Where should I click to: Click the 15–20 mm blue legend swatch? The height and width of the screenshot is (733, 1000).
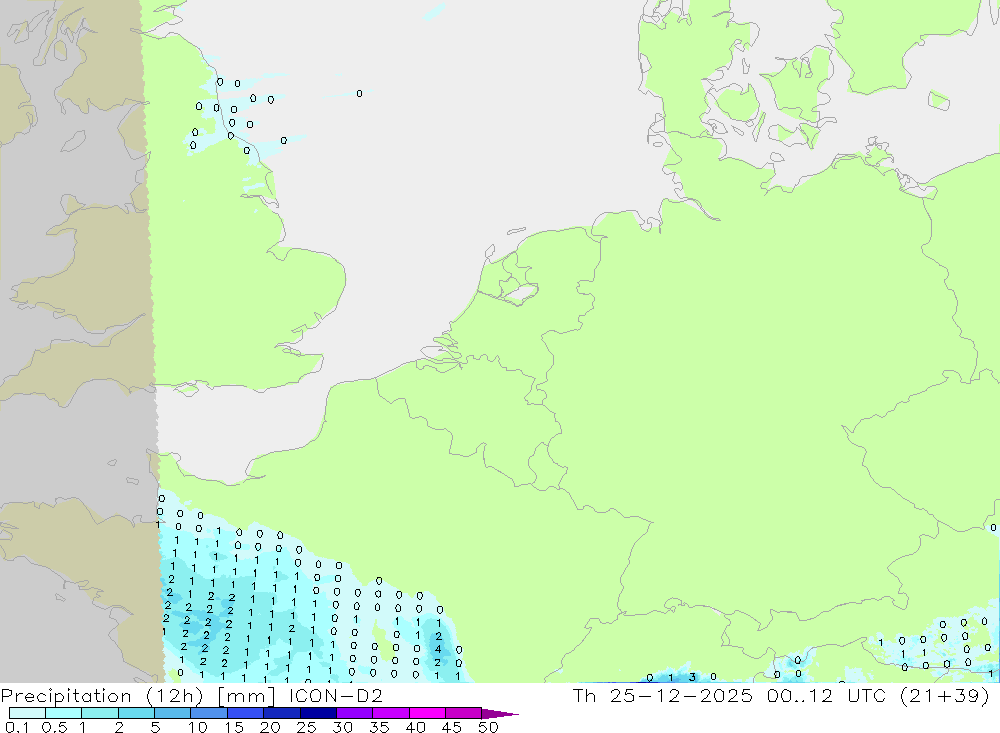245,713
